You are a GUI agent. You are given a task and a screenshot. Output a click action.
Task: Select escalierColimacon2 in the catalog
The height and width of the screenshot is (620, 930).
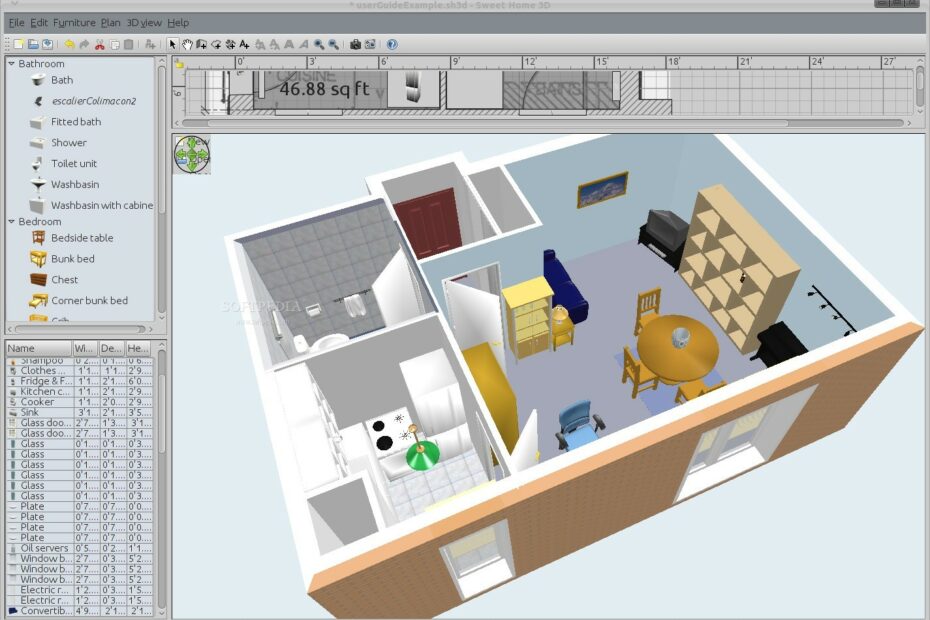tap(93, 101)
